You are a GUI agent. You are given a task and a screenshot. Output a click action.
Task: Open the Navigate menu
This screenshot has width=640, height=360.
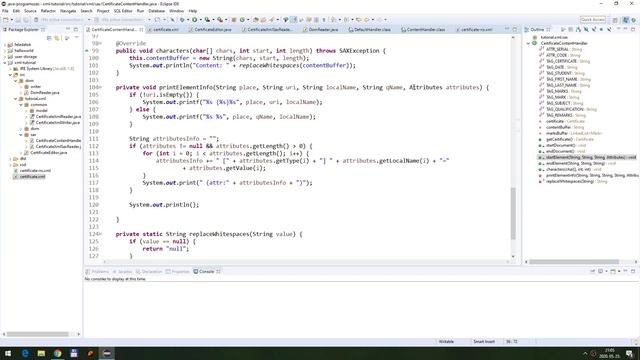(68, 11)
